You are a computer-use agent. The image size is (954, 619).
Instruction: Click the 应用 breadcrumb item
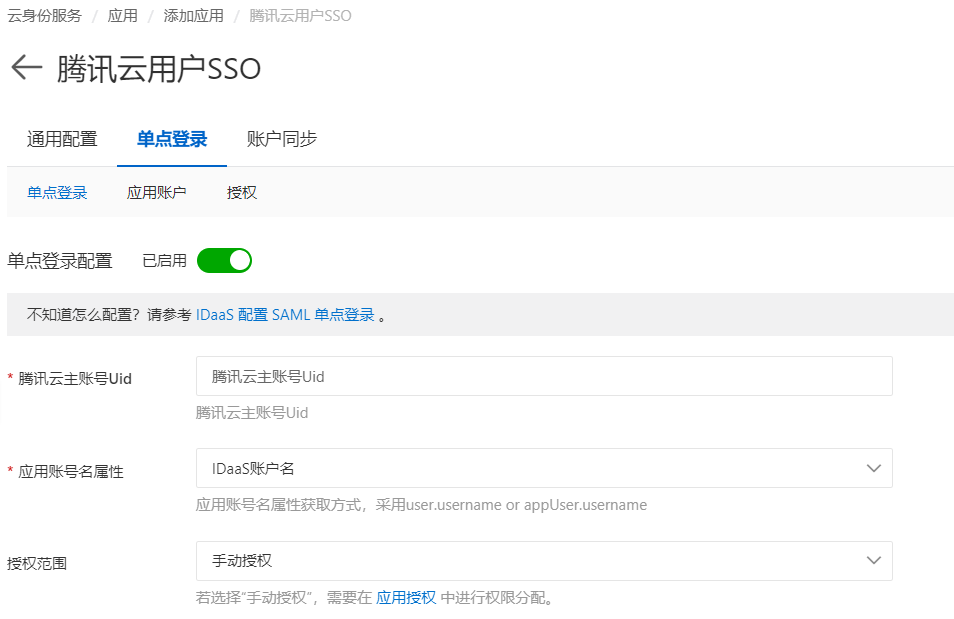click(x=122, y=16)
